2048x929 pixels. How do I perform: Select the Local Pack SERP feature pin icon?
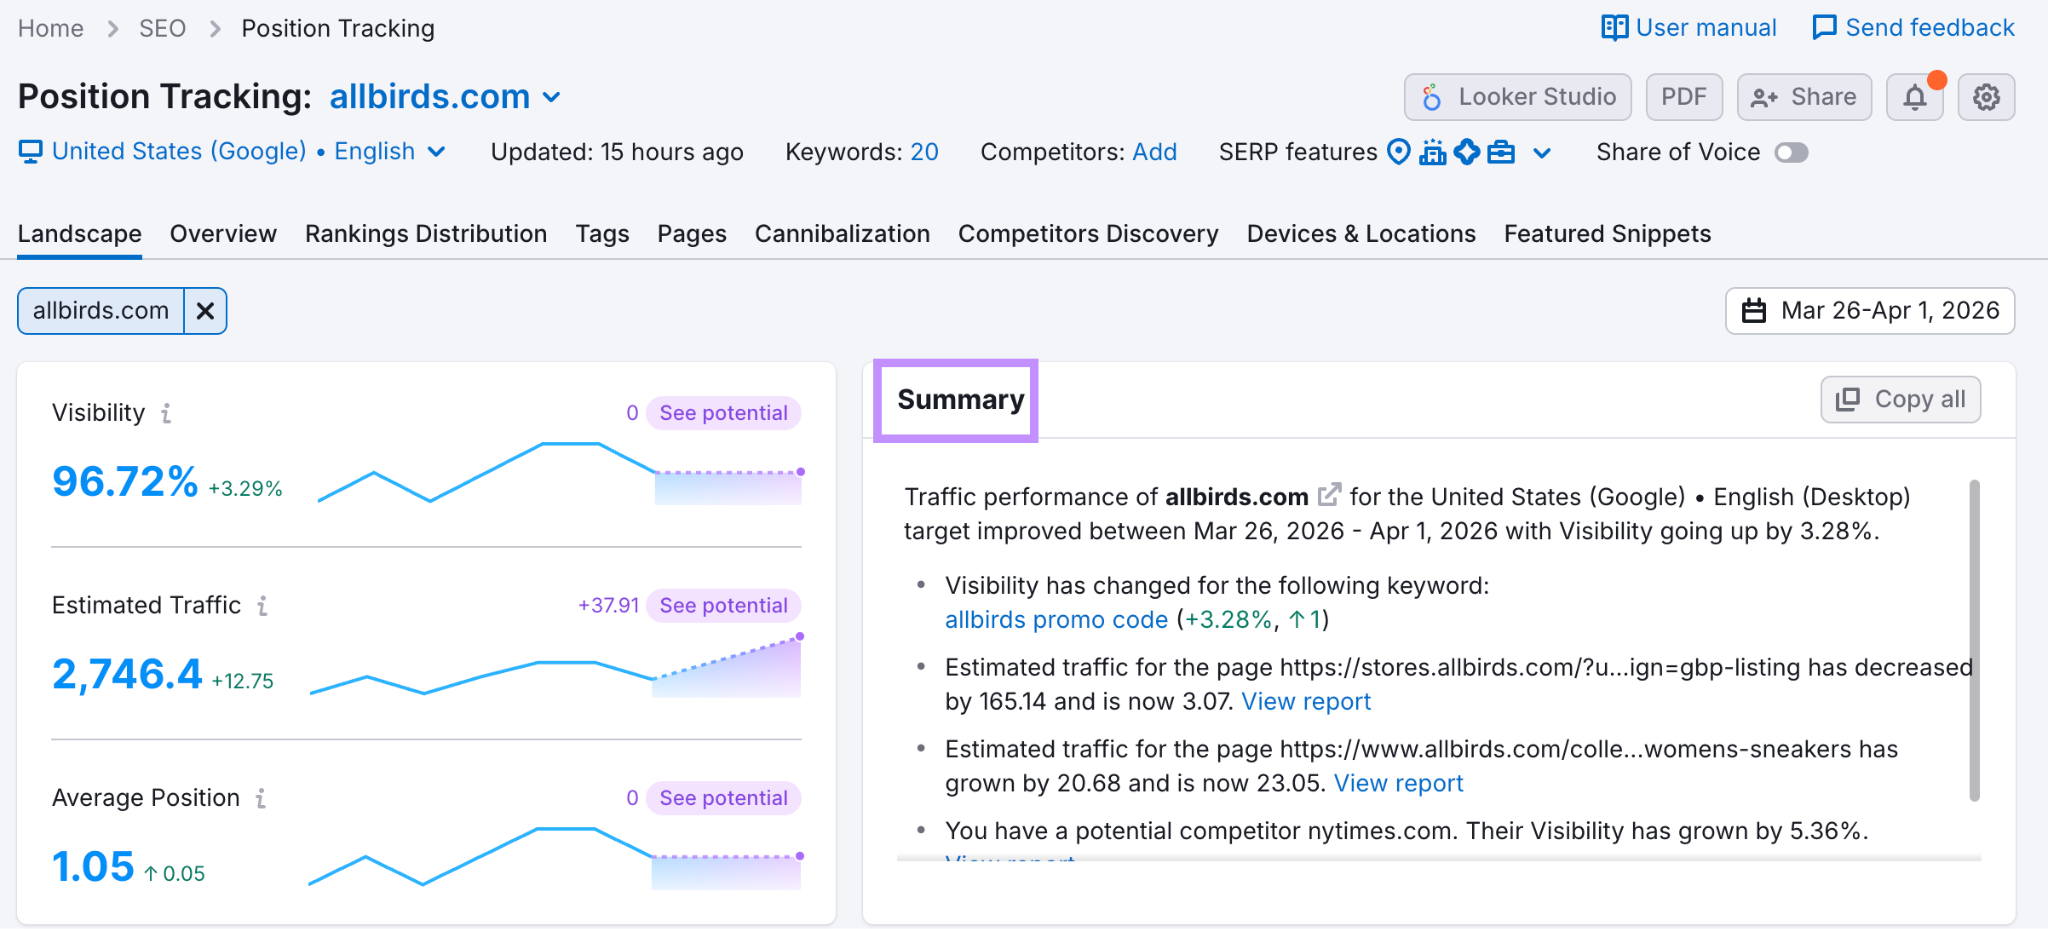[1399, 152]
